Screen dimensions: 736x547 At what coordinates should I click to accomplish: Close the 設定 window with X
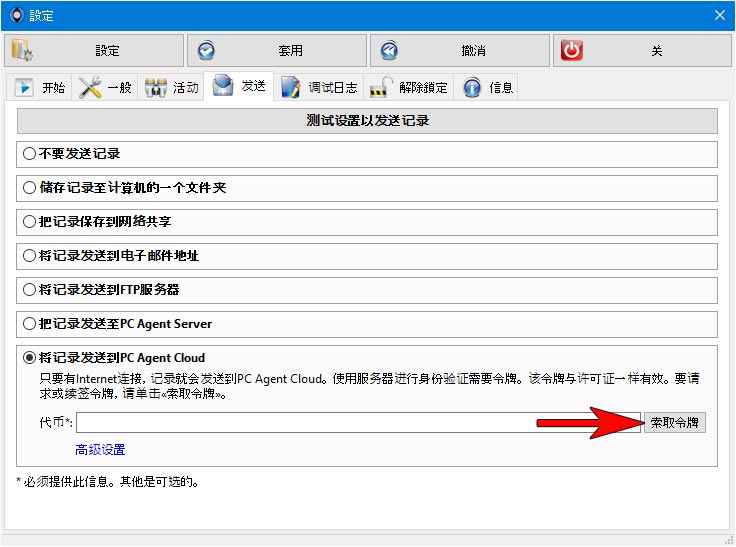(x=720, y=15)
